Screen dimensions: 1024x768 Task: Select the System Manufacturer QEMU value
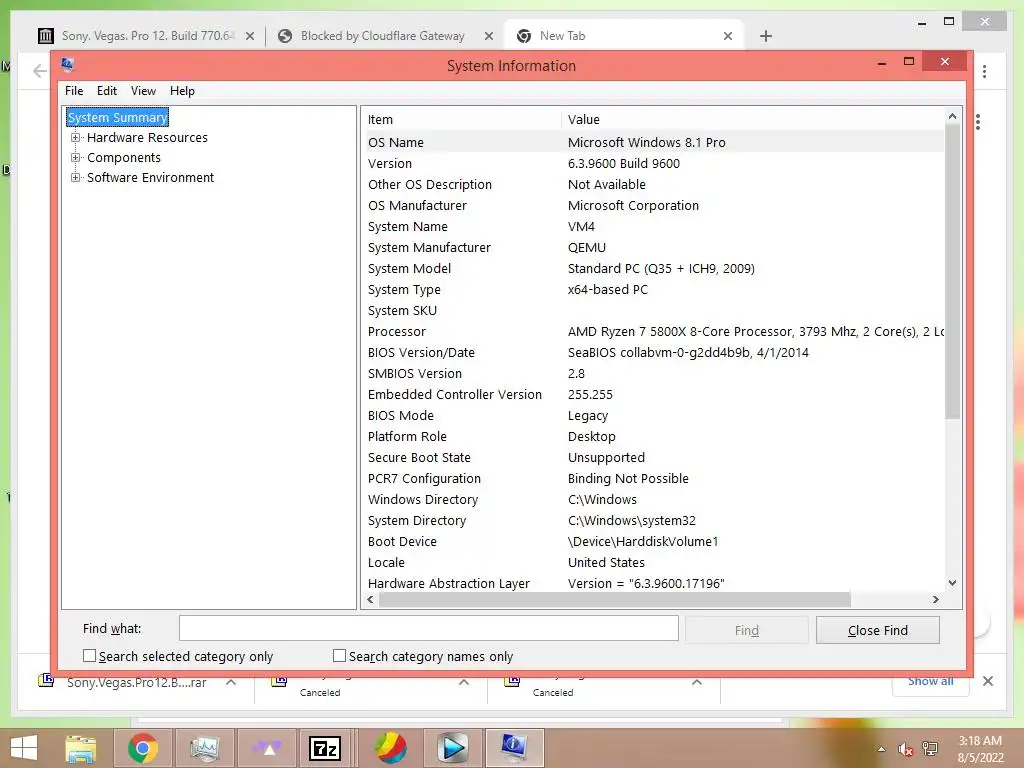pos(587,248)
